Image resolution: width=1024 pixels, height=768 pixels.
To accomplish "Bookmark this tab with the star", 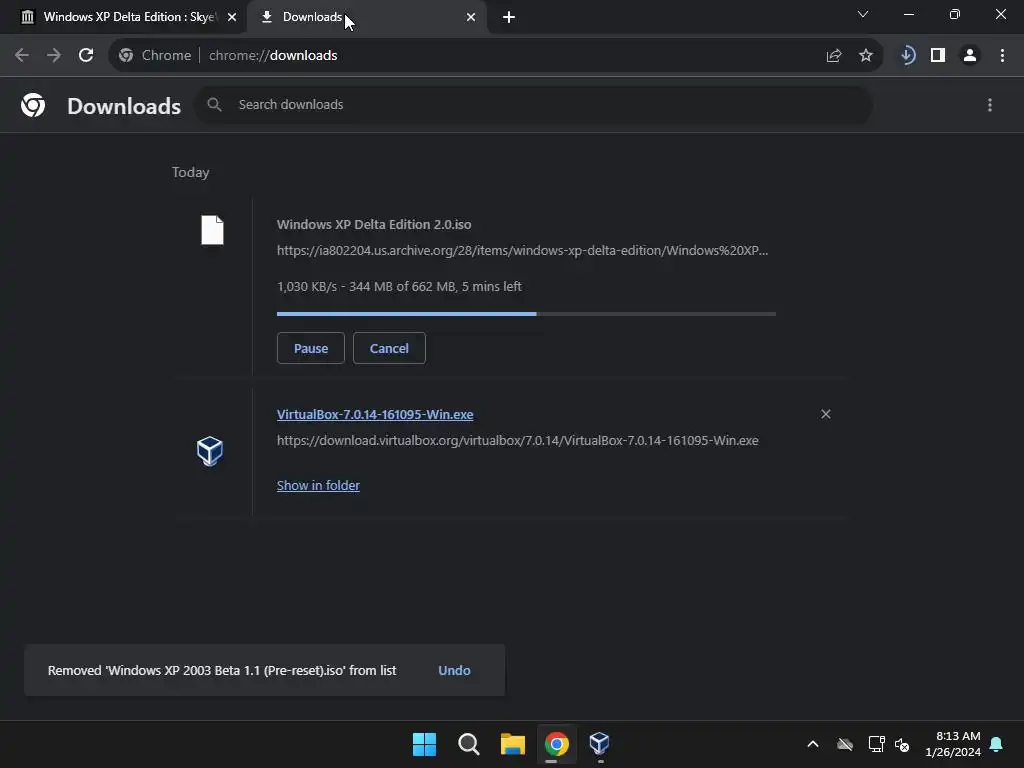I will click(x=866, y=56).
